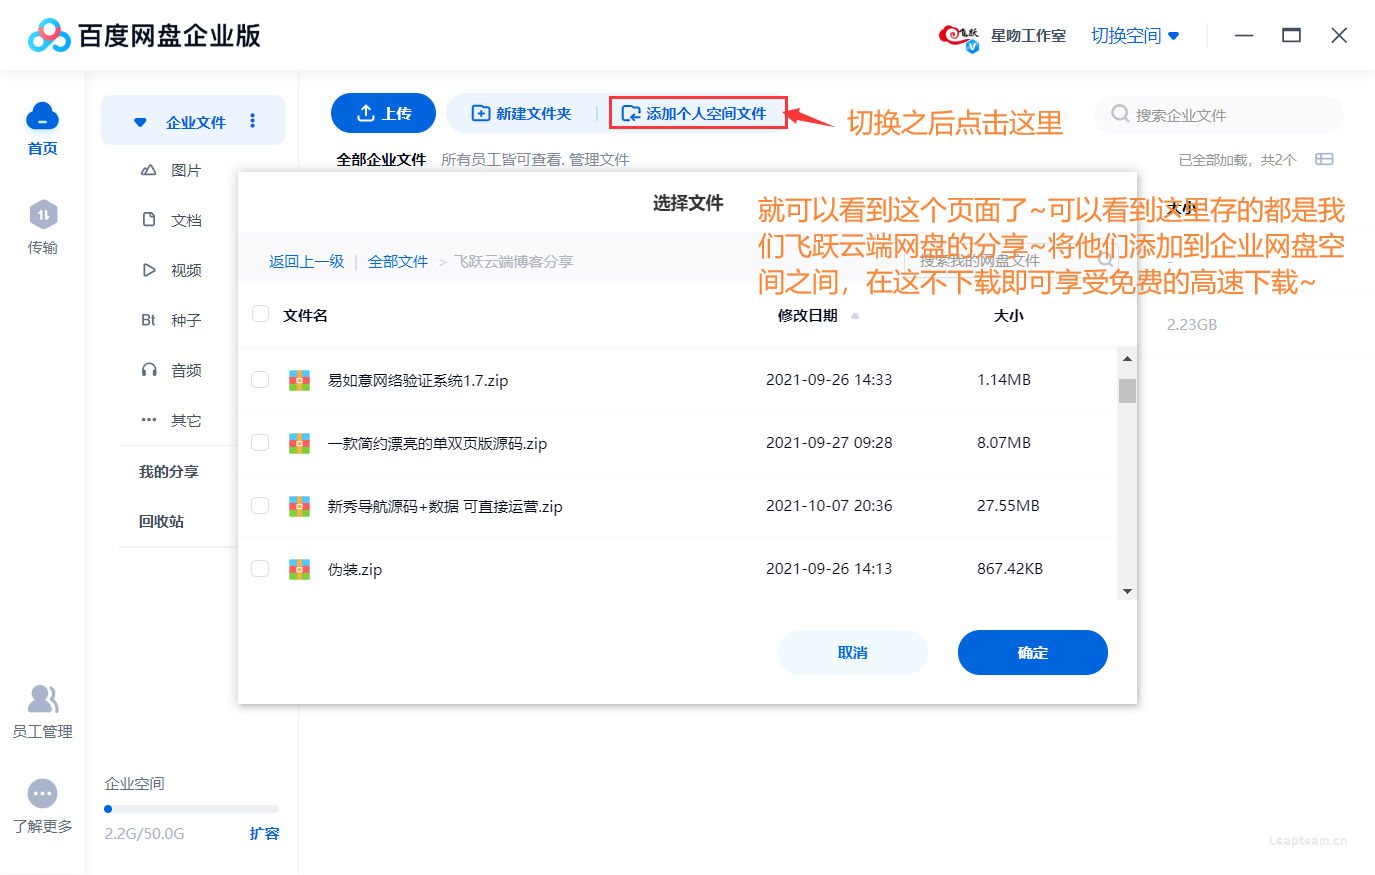This screenshot has width=1375, height=875.
Task: Switch list view layout icon
Action: [1324, 159]
